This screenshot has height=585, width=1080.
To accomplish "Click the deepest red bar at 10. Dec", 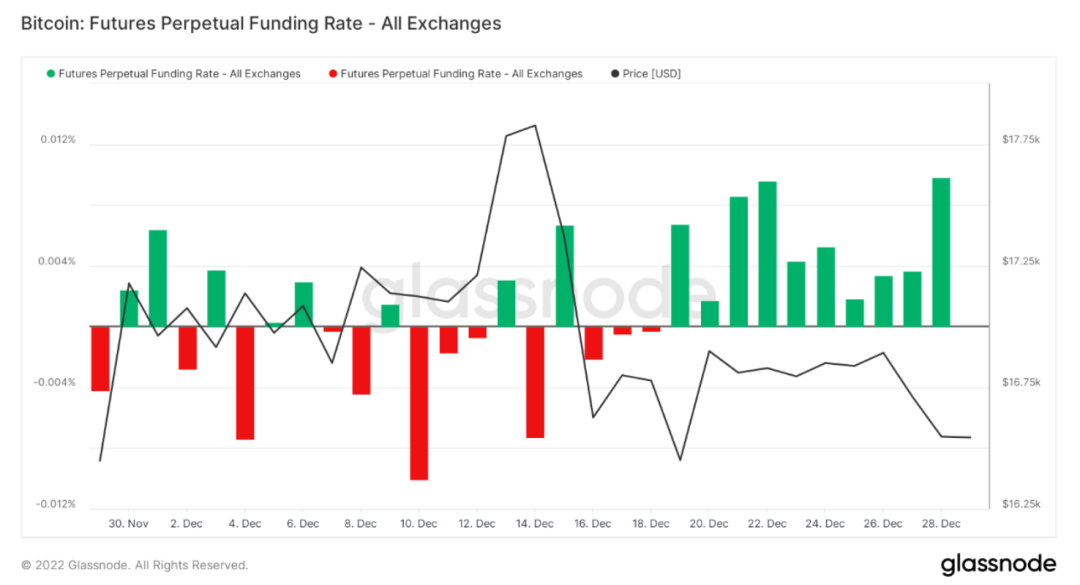I will pyautogui.click(x=419, y=403).
